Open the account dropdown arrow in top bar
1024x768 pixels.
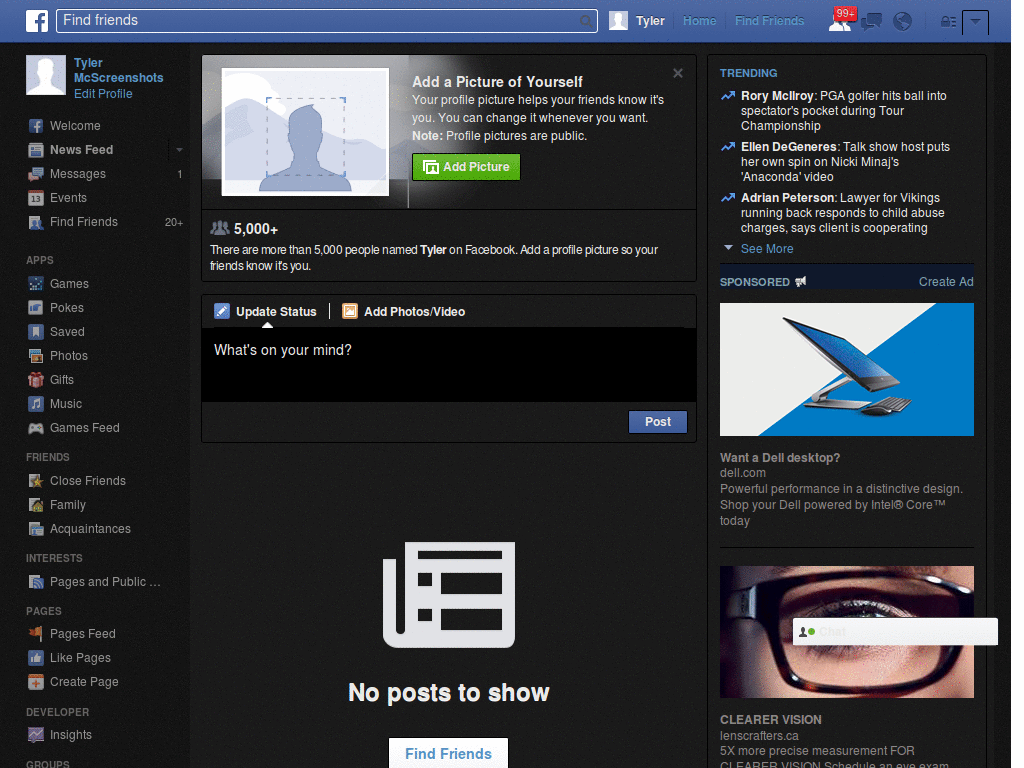tap(975, 22)
